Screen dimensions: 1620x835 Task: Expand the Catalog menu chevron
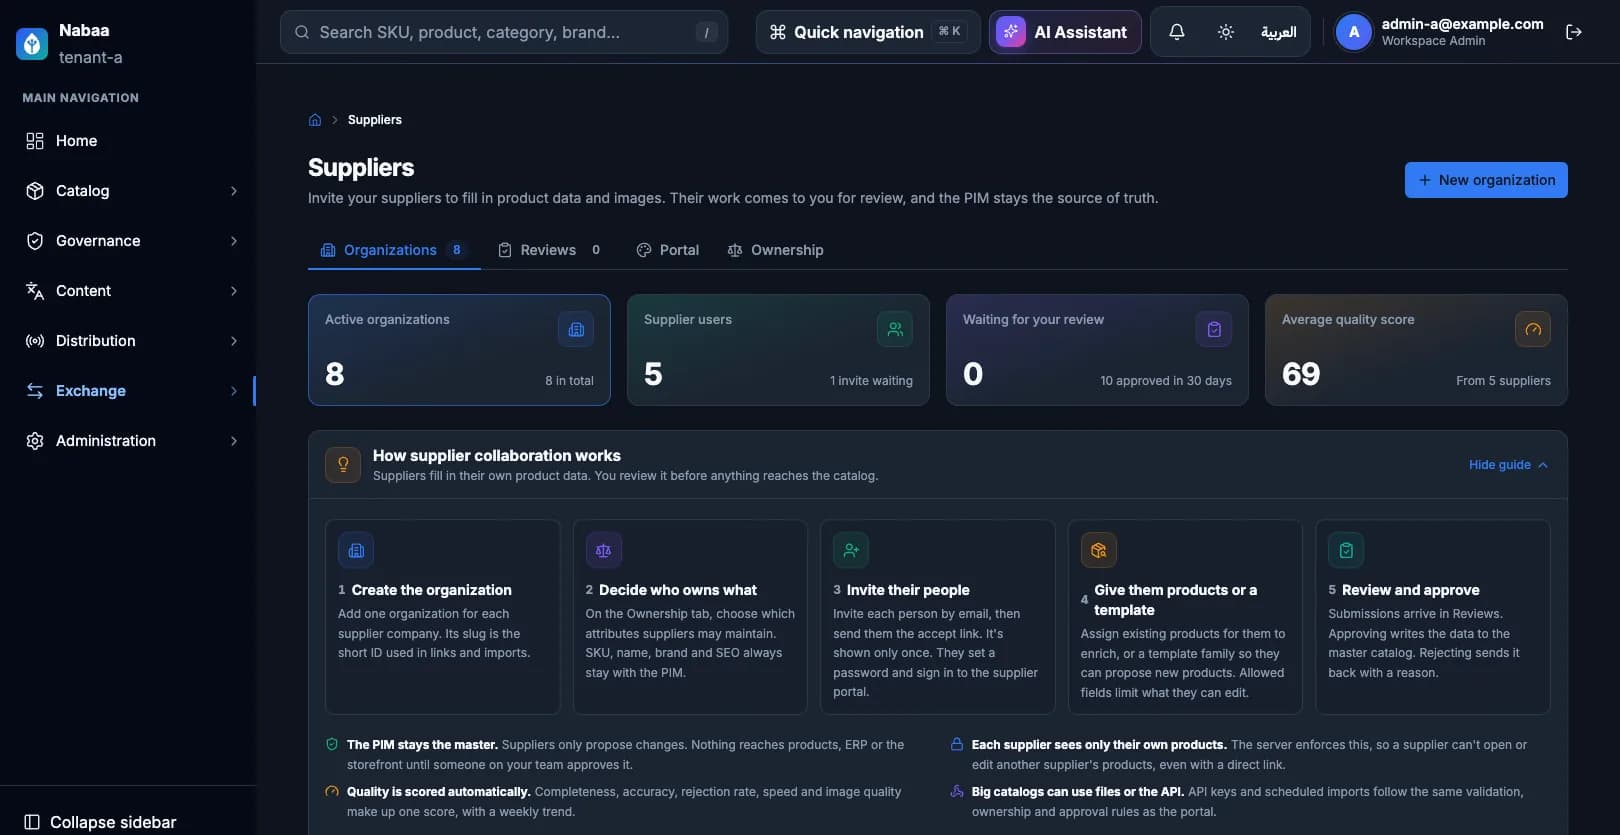(234, 191)
